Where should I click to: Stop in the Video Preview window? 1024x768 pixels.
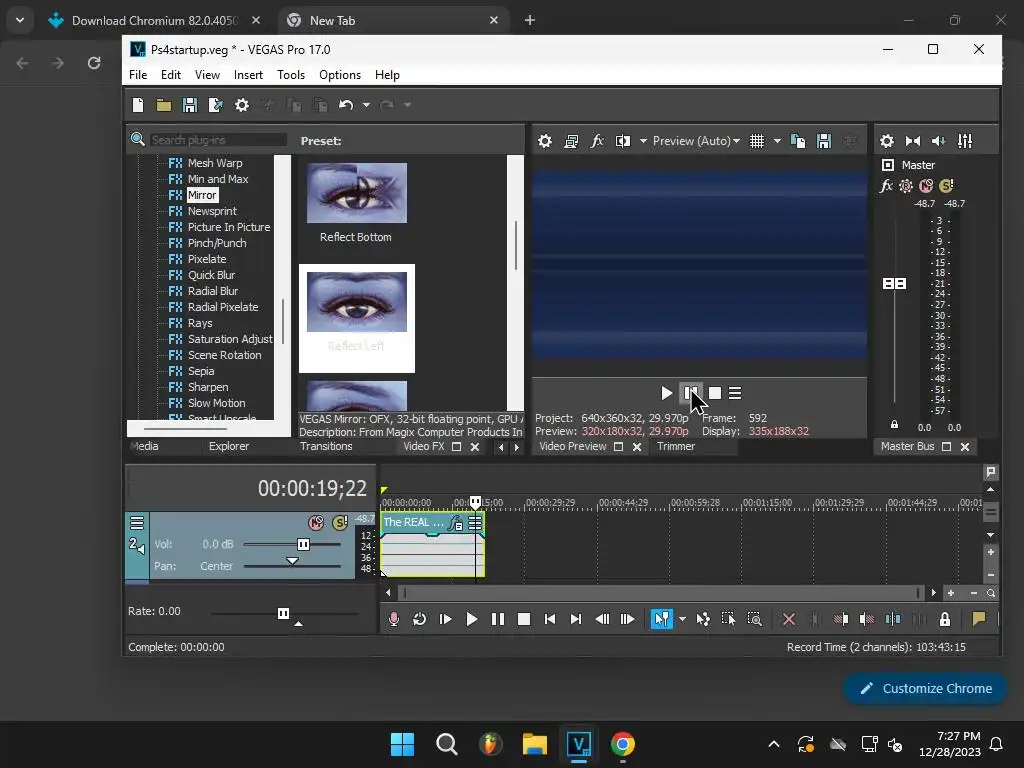click(x=715, y=393)
